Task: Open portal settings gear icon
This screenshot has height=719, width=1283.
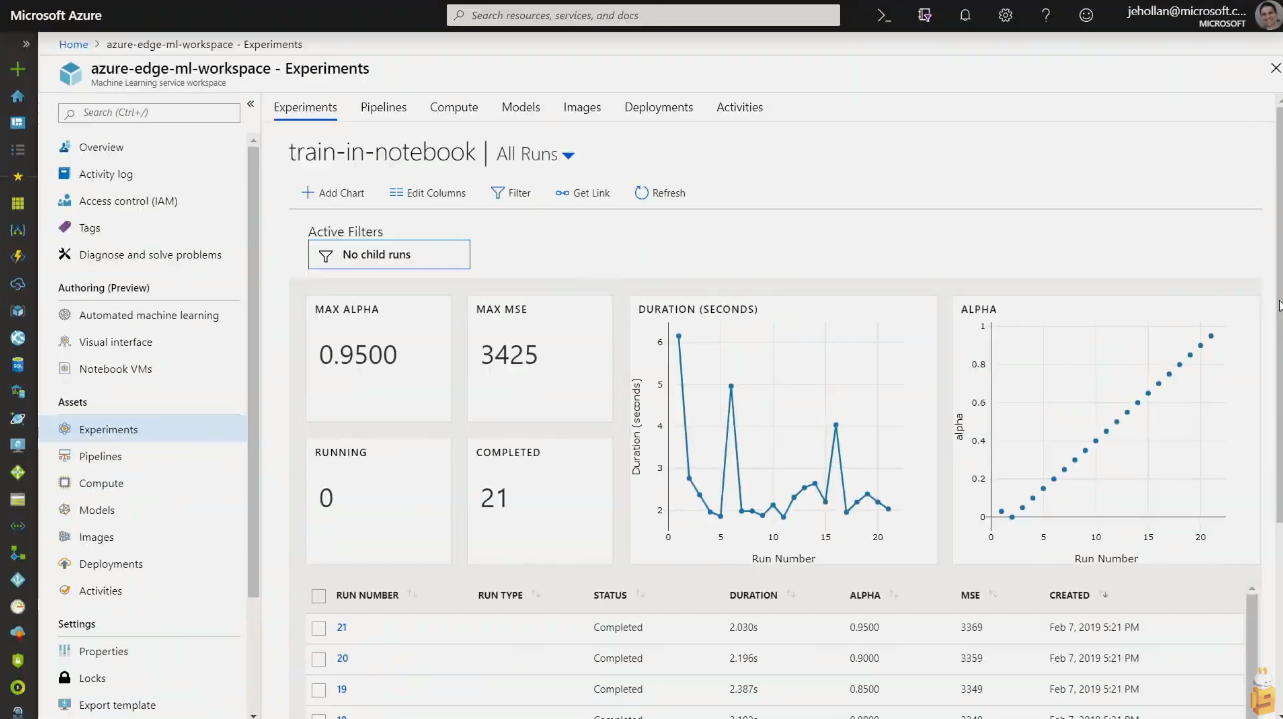Action: [x=1005, y=15]
